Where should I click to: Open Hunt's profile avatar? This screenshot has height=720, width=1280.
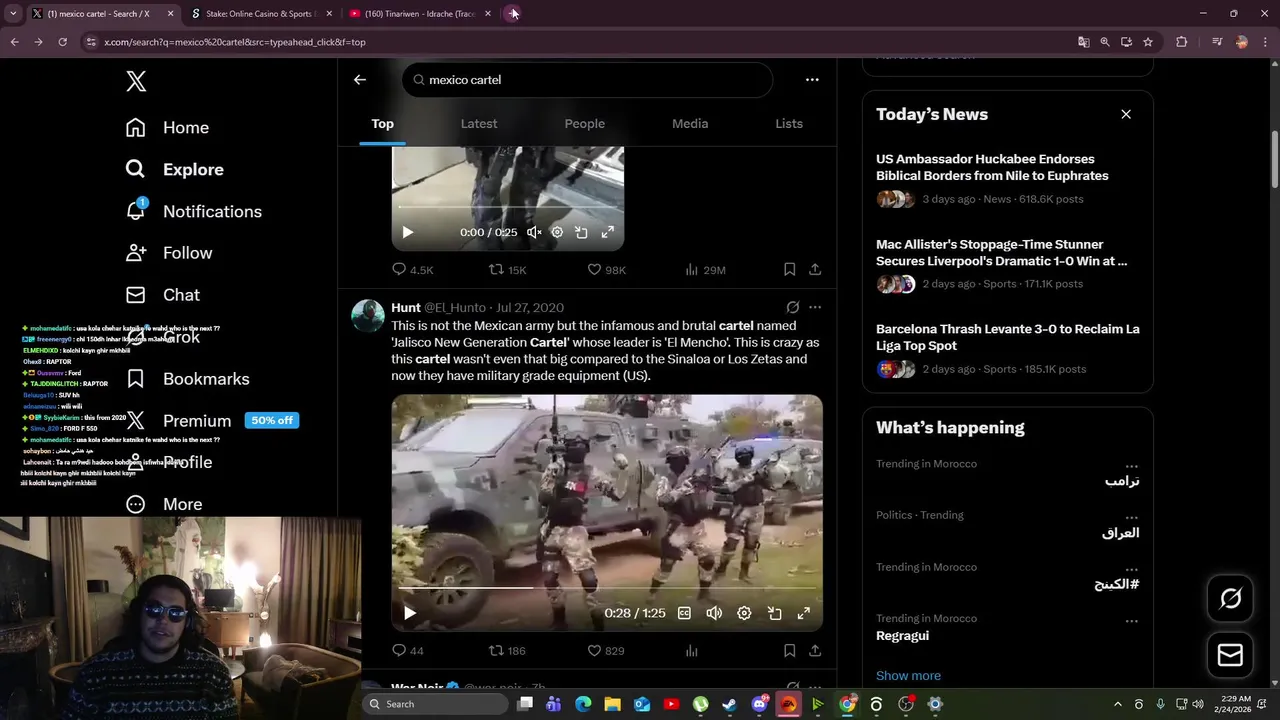coord(368,316)
